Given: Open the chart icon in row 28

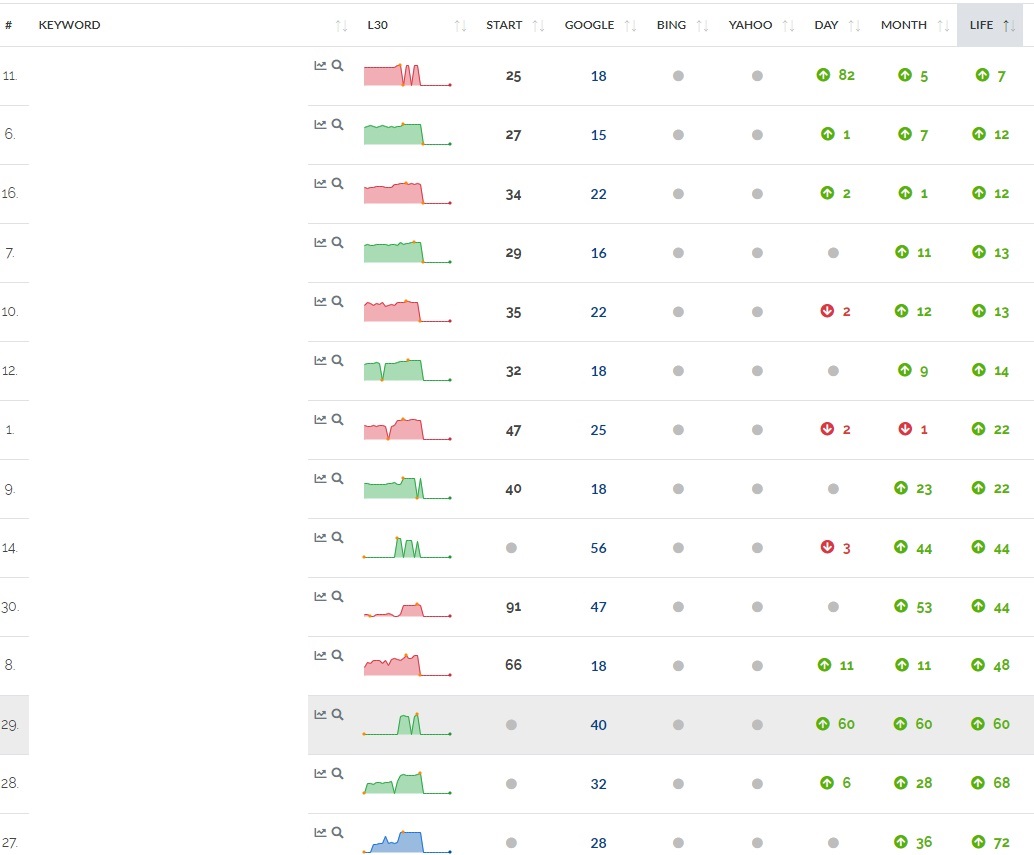Looking at the screenshot, I should (x=320, y=773).
